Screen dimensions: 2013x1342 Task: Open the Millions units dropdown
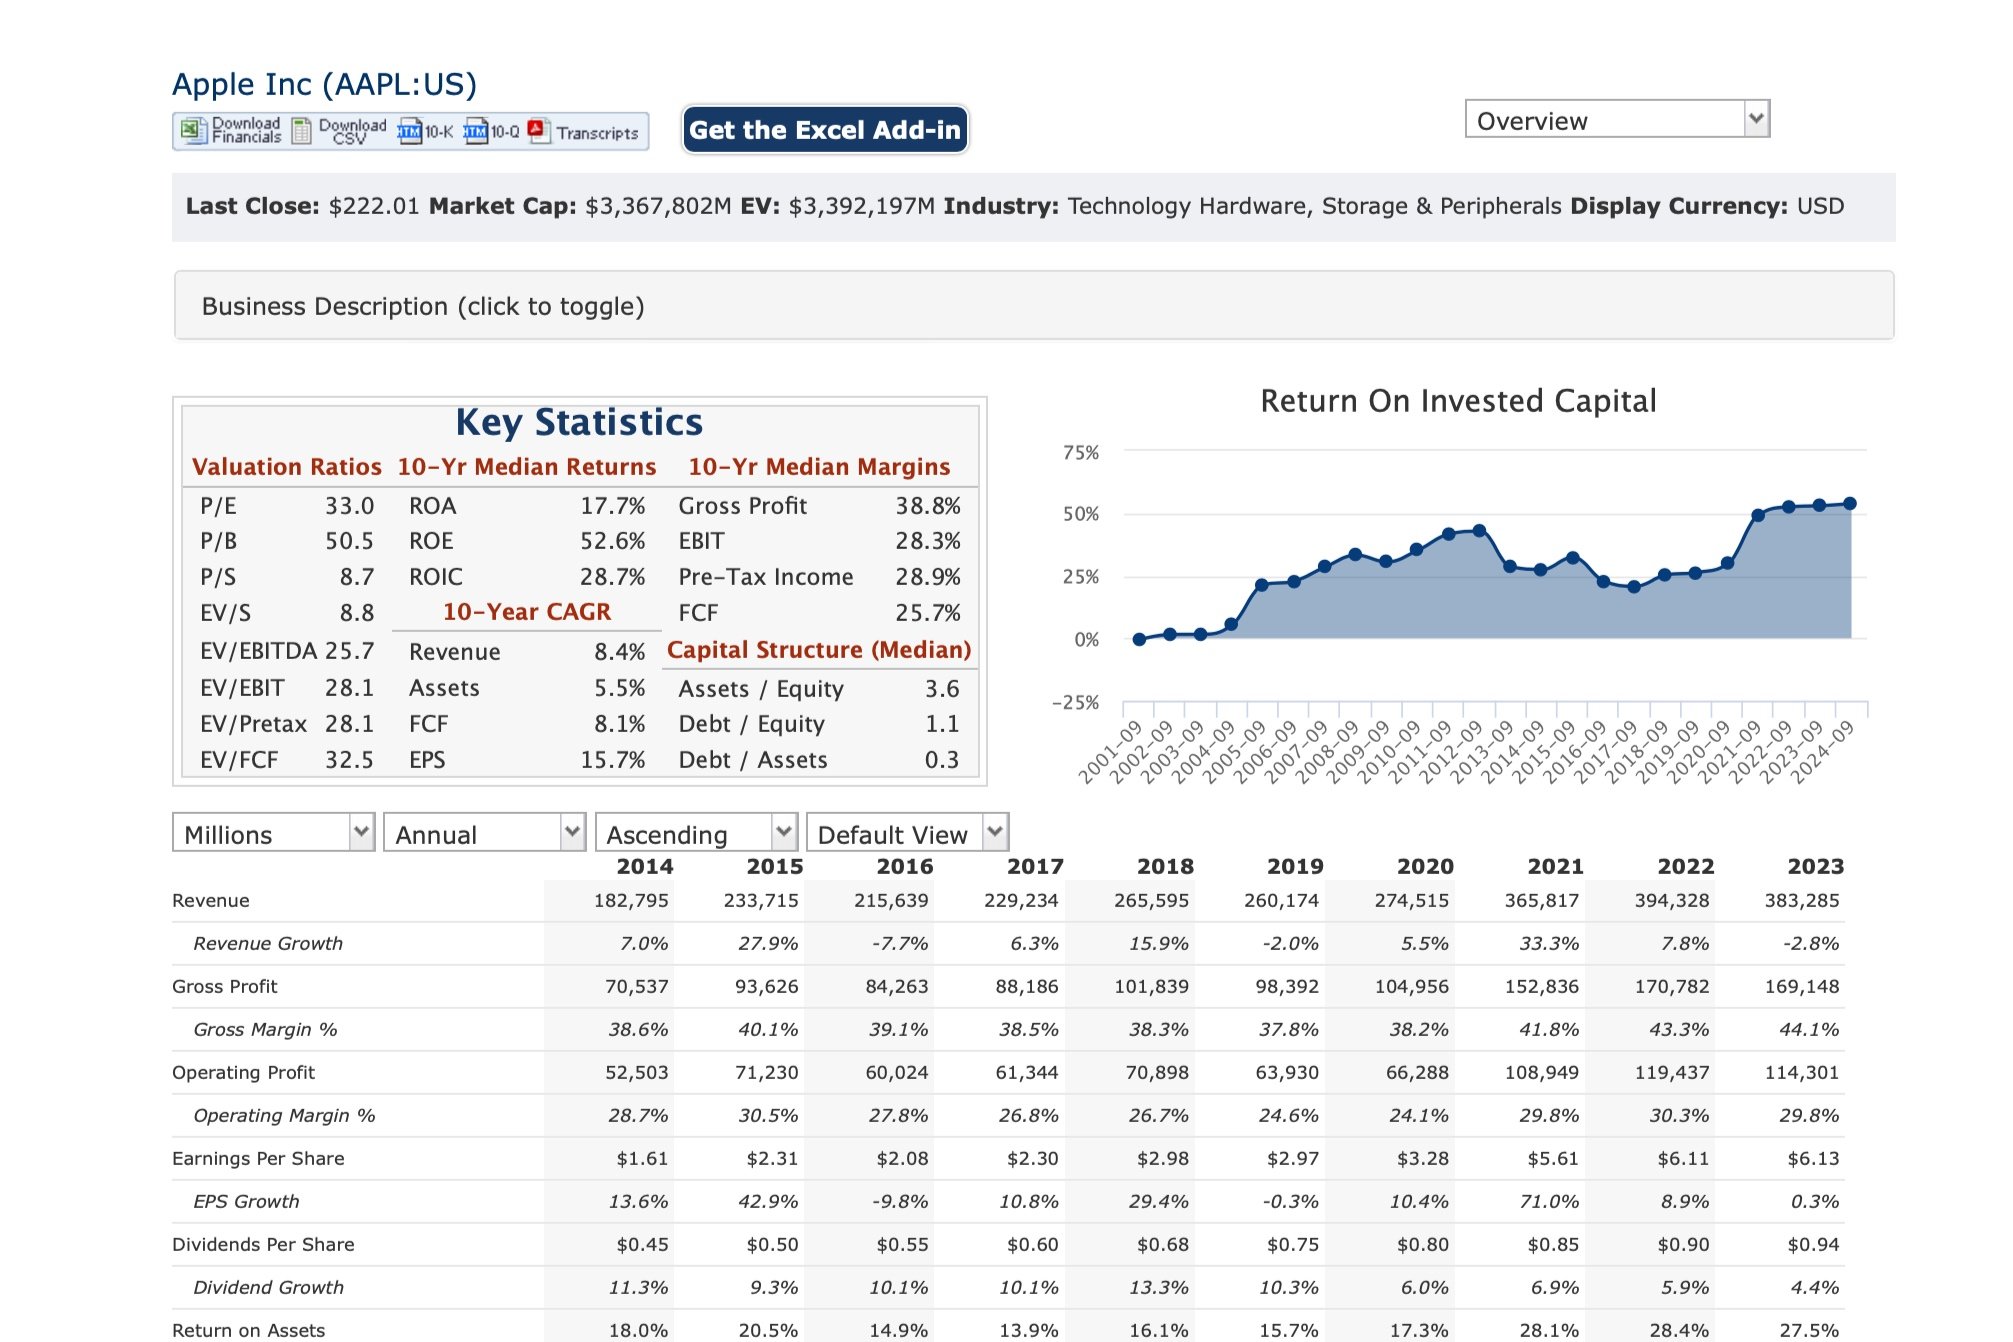[x=274, y=833]
